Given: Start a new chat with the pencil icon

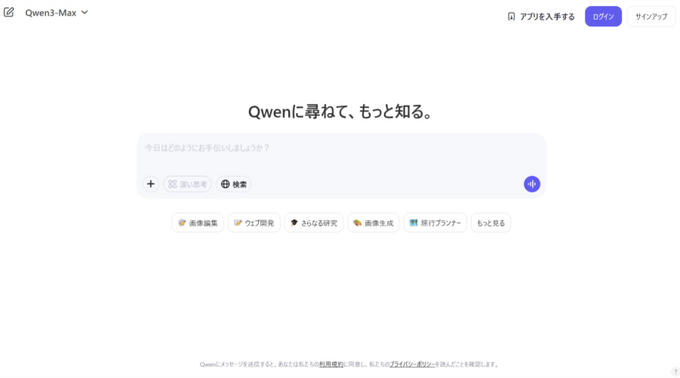Looking at the screenshot, I should tap(9, 12).
